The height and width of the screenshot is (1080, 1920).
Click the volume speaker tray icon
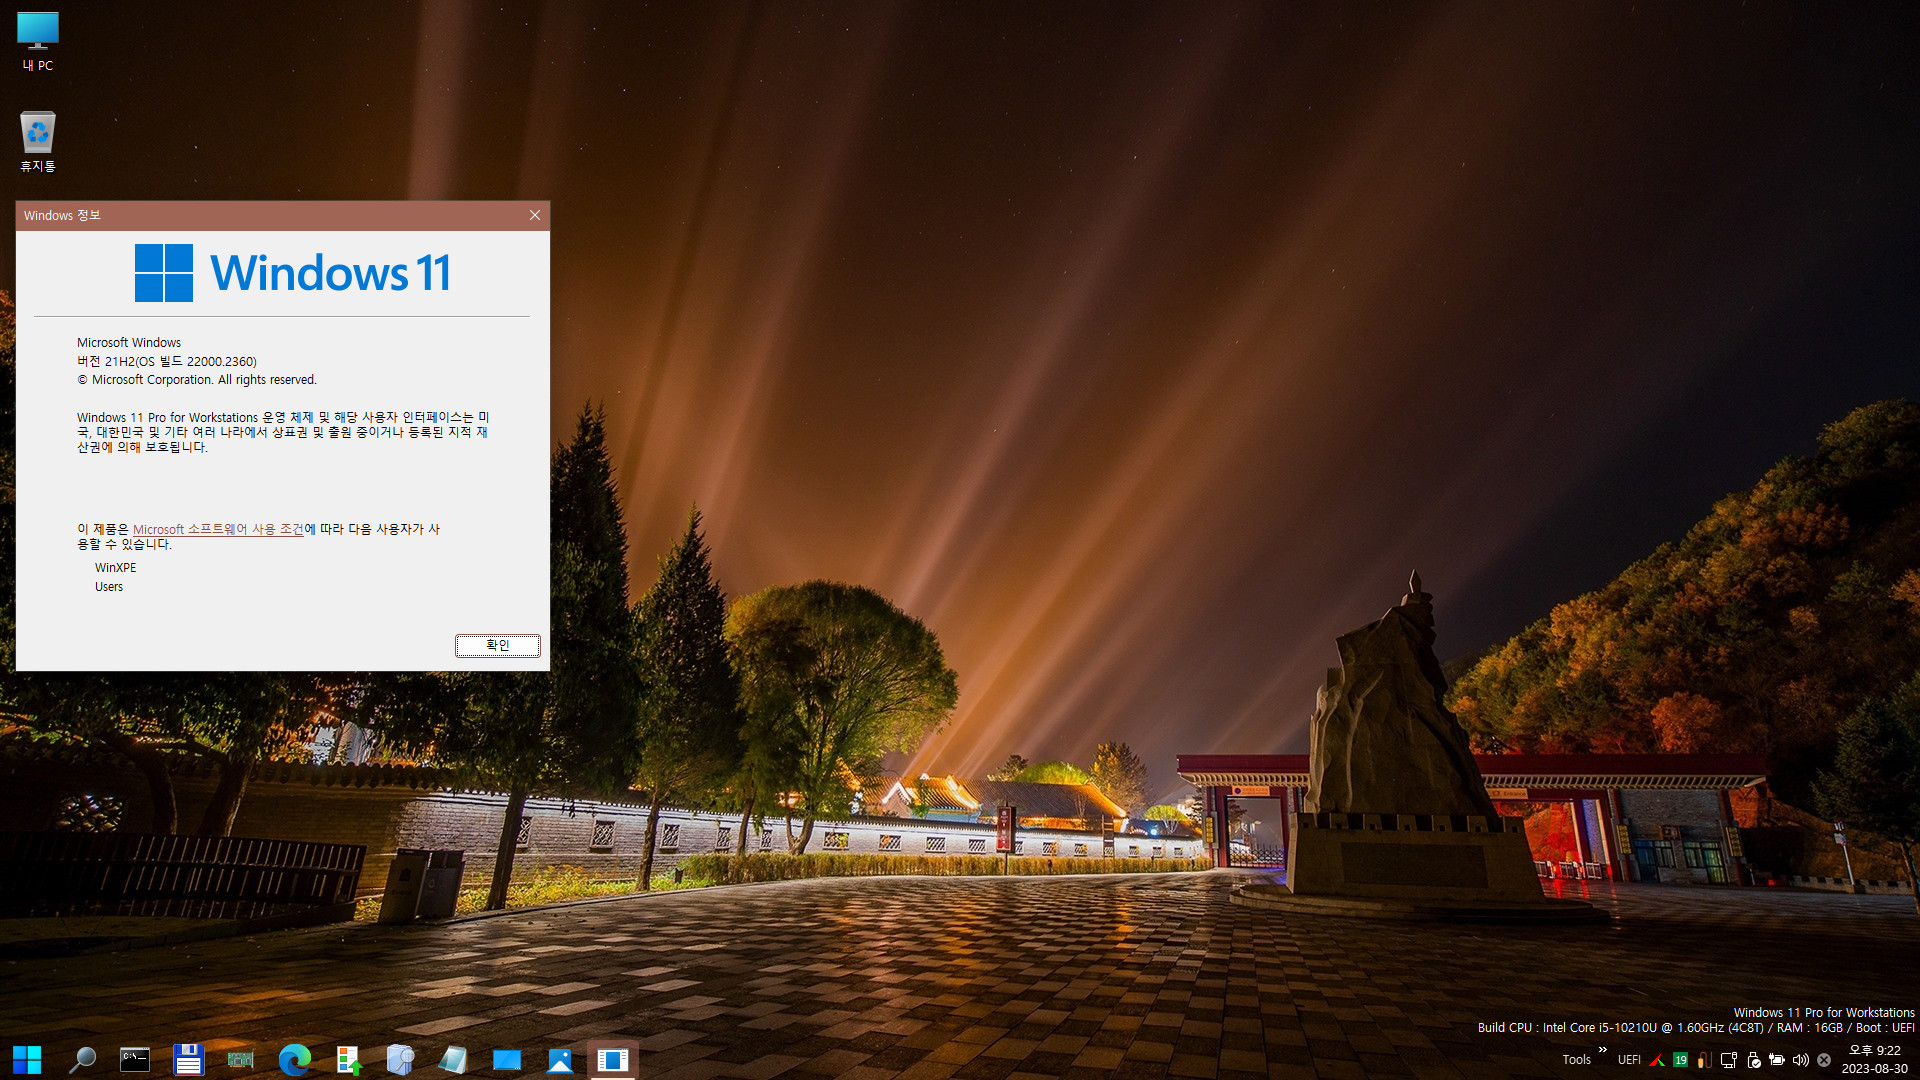(x=1801, y=1060)
